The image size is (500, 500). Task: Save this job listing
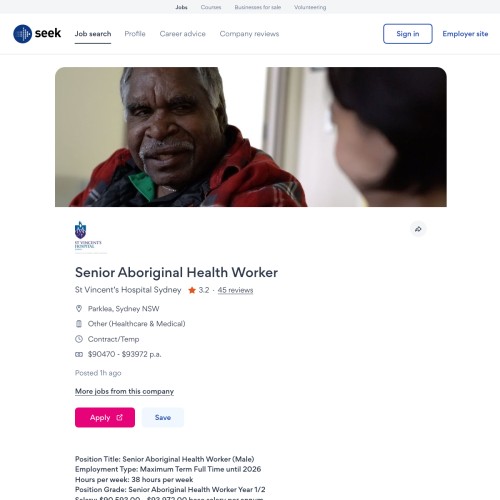(x=163, y=417)
